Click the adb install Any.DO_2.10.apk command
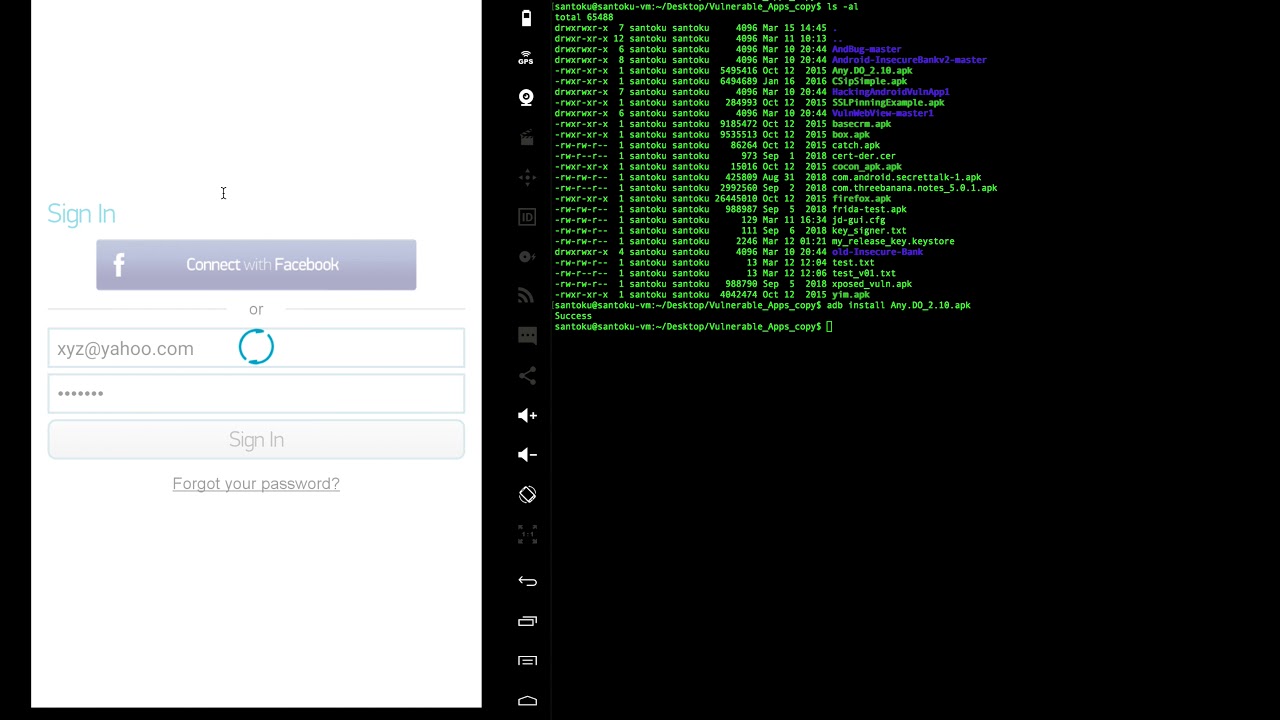 pyautogui.click(x=898, y=306)
